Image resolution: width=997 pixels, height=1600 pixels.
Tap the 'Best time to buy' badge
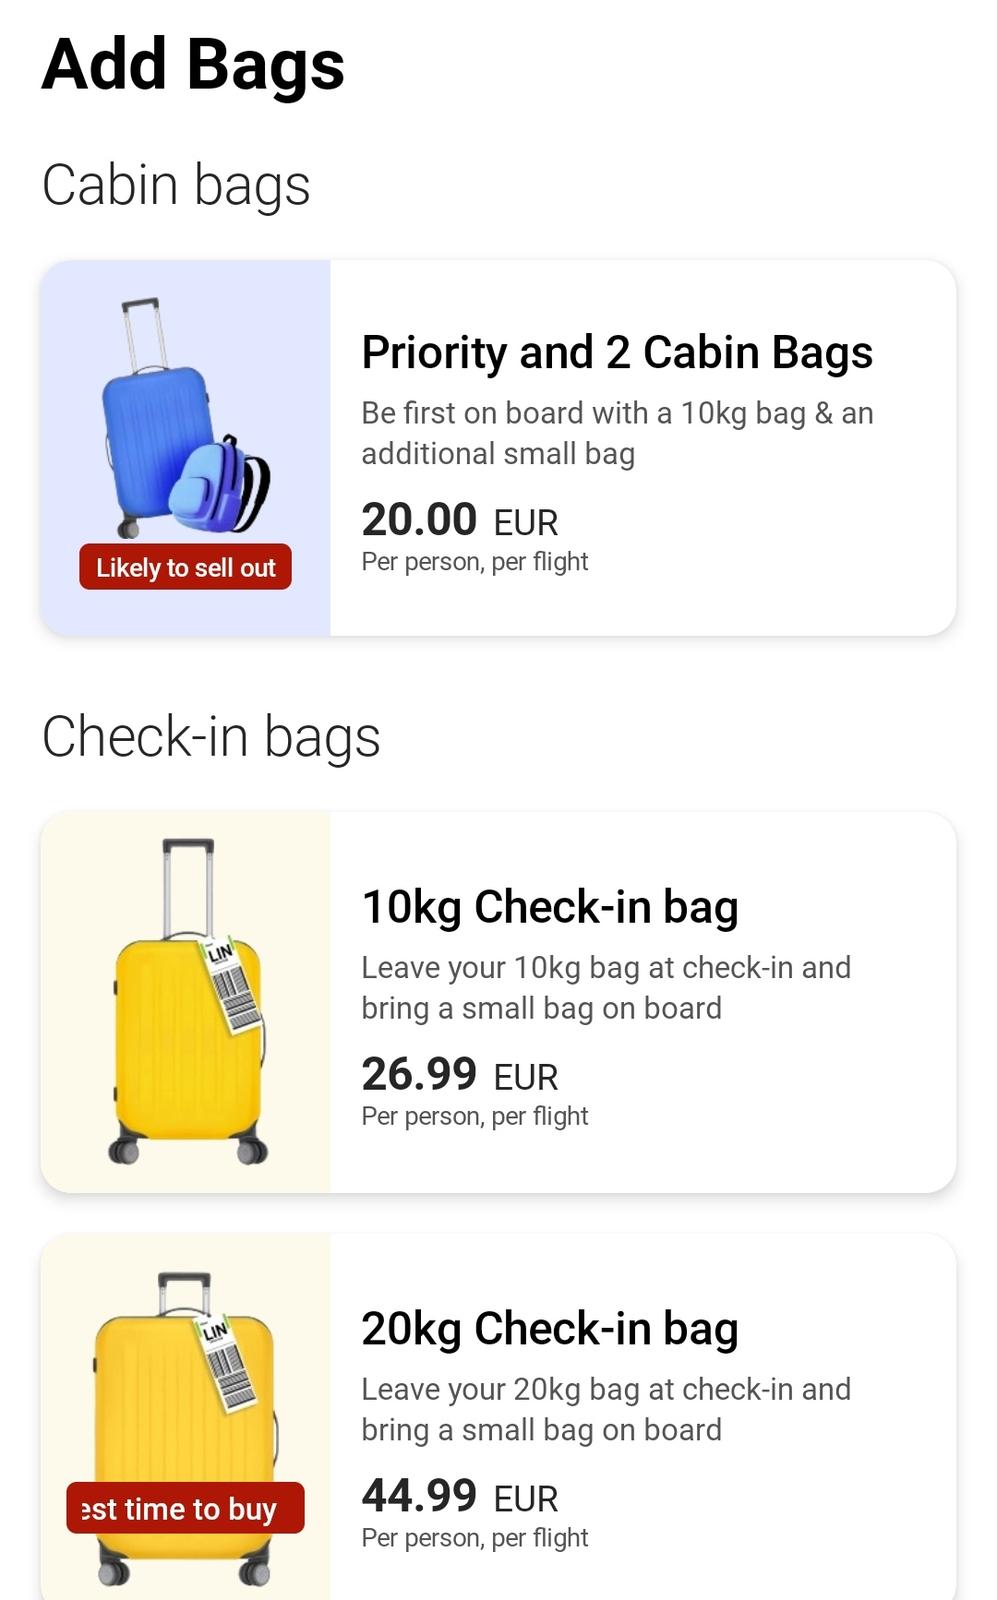(x=185, y=1508)
